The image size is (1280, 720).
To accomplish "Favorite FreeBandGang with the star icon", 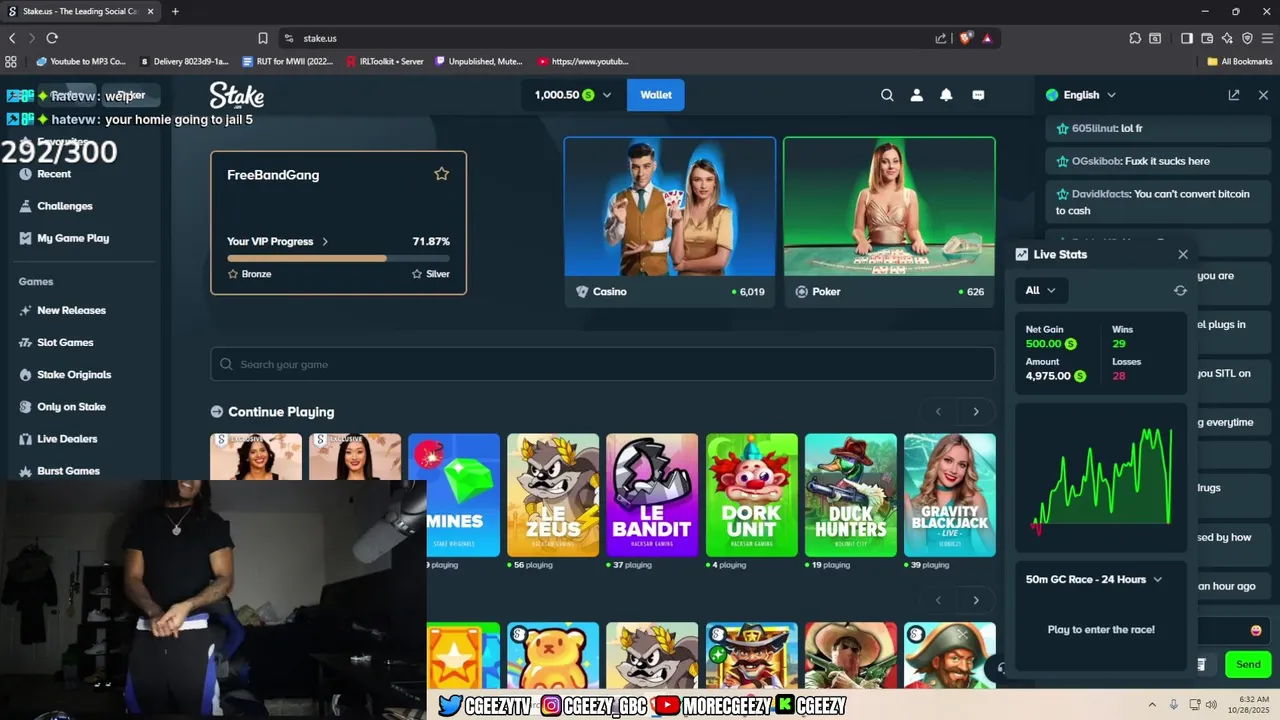I will (441, 174).
